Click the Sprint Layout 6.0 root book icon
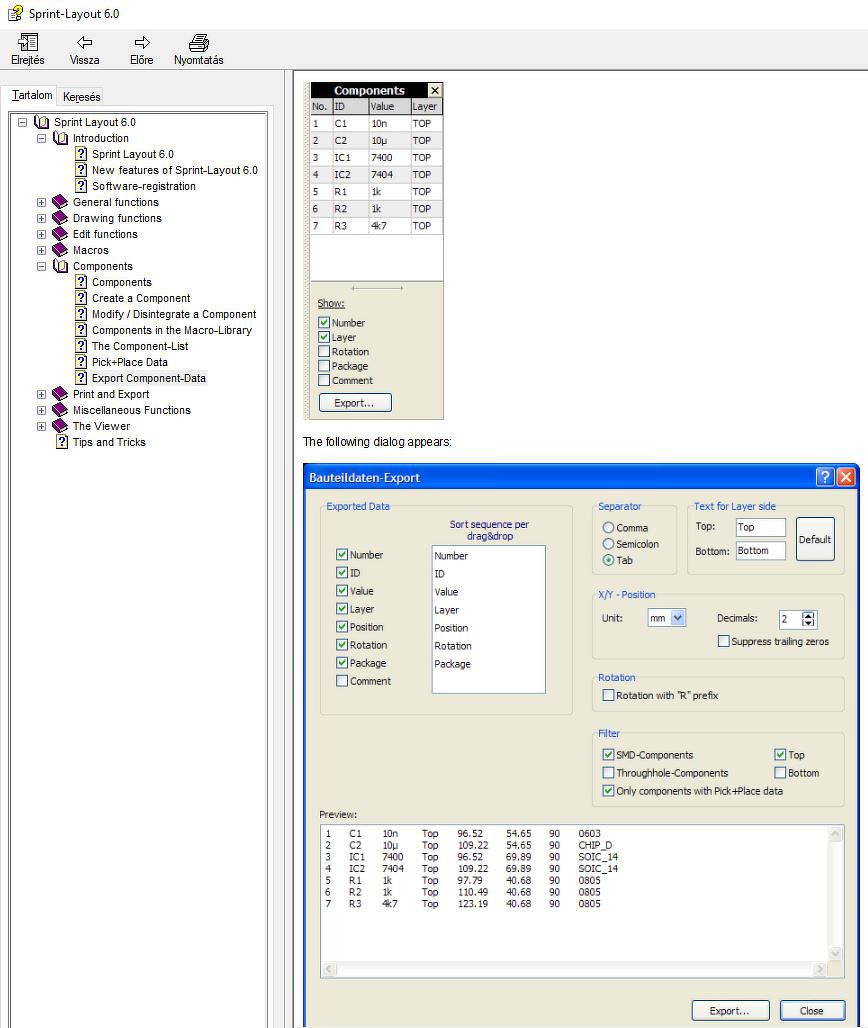 point(41,122)
